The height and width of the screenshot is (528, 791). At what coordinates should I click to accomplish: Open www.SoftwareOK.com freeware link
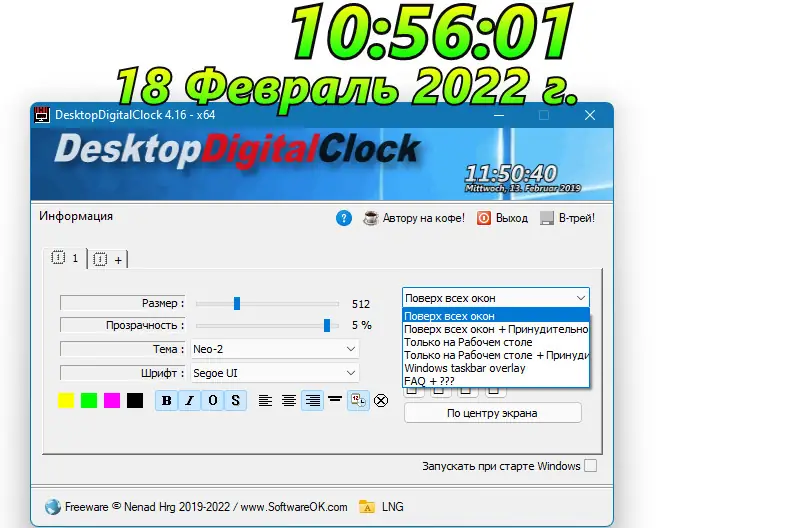click(206, 507)
